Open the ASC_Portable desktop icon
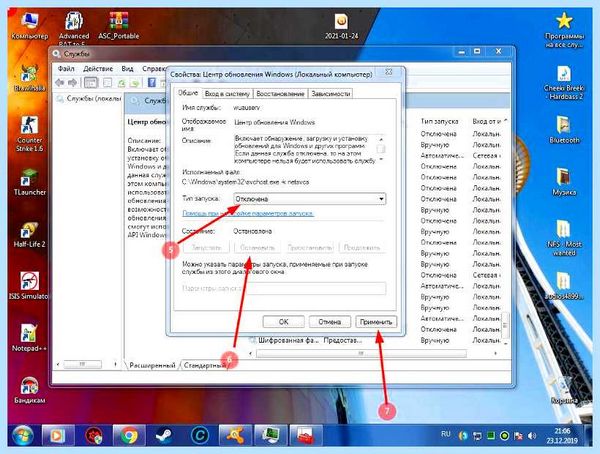Screen dimensions: 600x454 [x=119, y=26]
